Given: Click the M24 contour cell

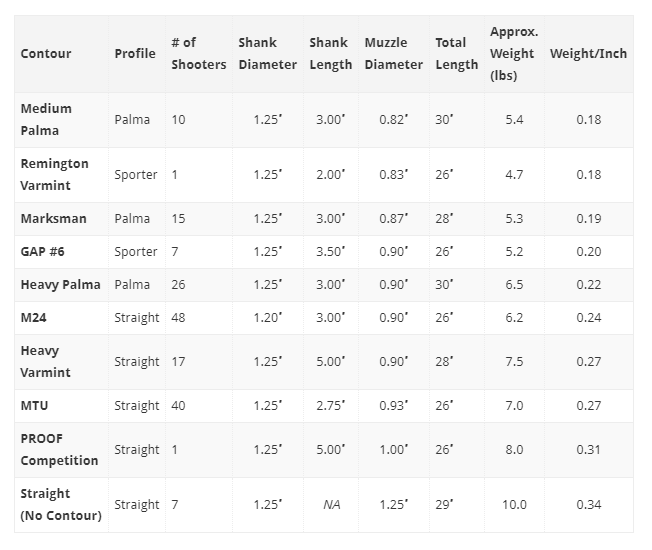Looking at the screenshot, I should click(x=33, y=318).
